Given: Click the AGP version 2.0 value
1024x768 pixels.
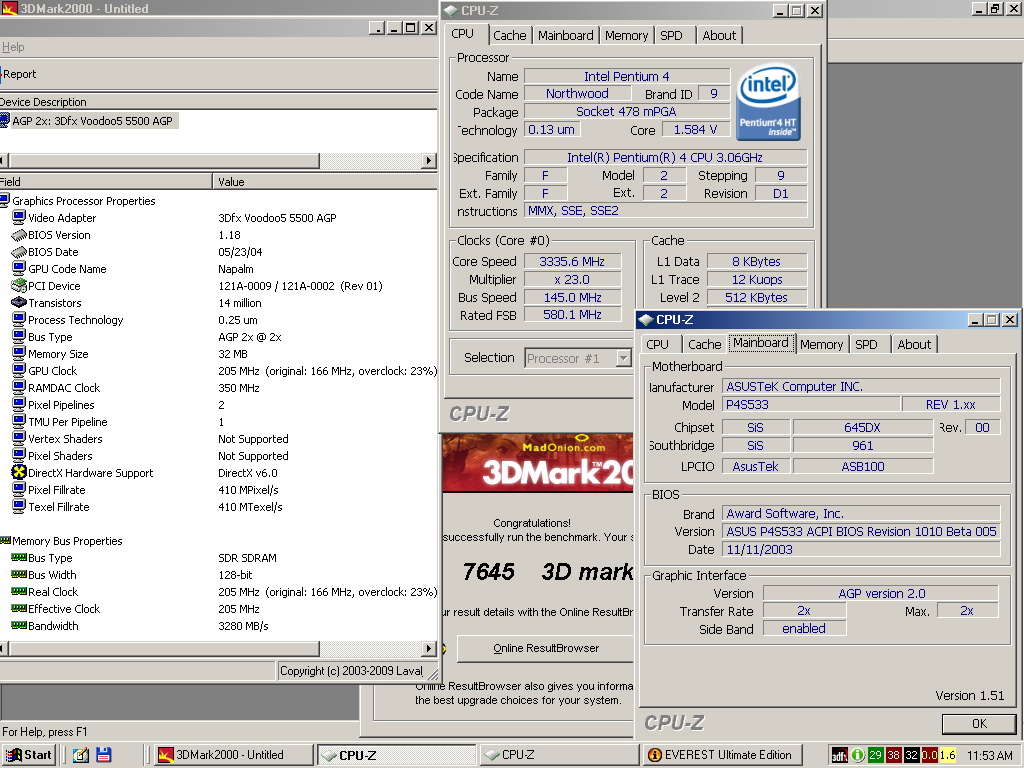Looking at the screenshot, I should coord(881,593).
